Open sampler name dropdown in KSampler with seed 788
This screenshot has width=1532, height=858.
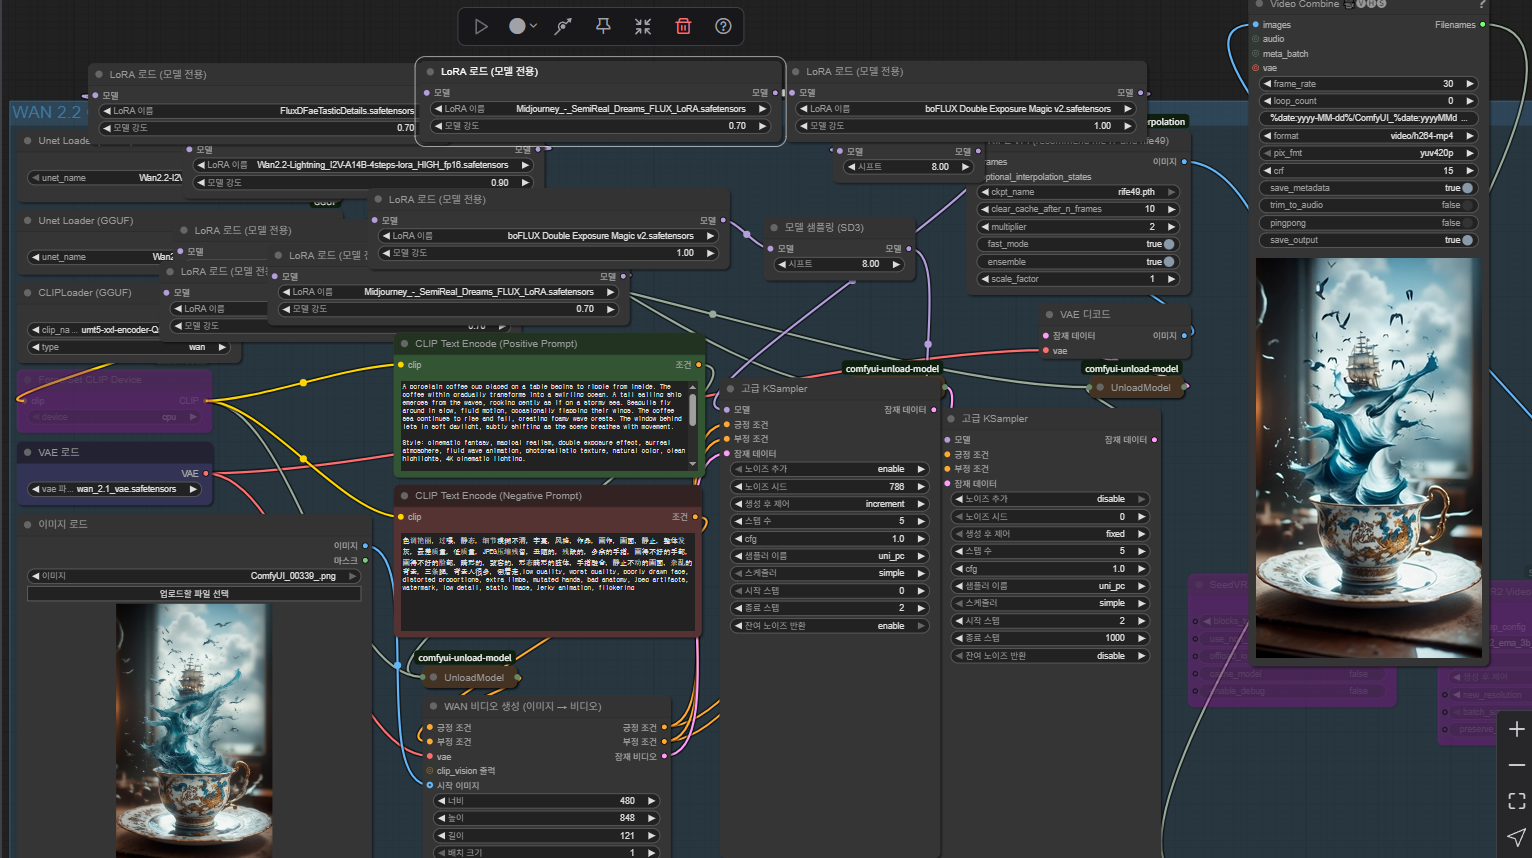click(x=830, y=556)
